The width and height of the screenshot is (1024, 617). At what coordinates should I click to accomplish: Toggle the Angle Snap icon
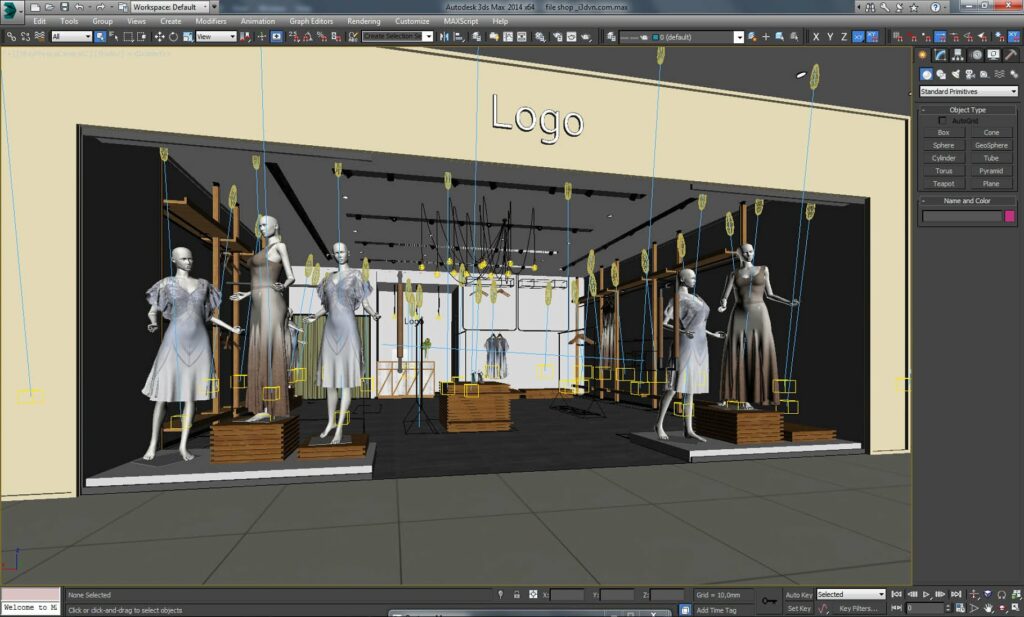308,37
